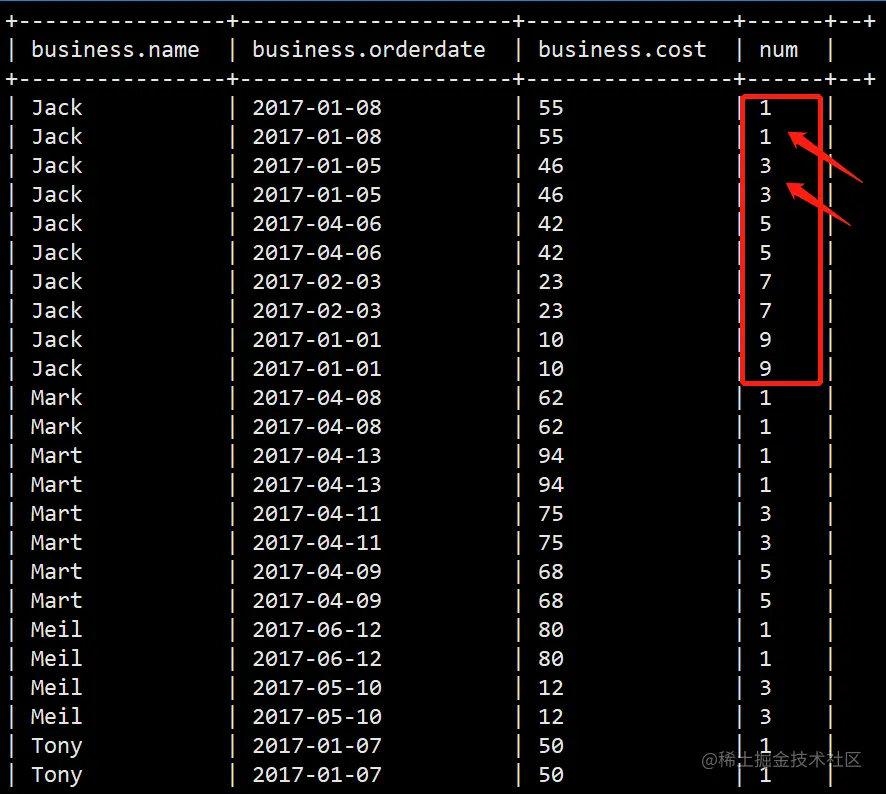Click num 9 in the lower 2017-01-01 row

point(765,368)
